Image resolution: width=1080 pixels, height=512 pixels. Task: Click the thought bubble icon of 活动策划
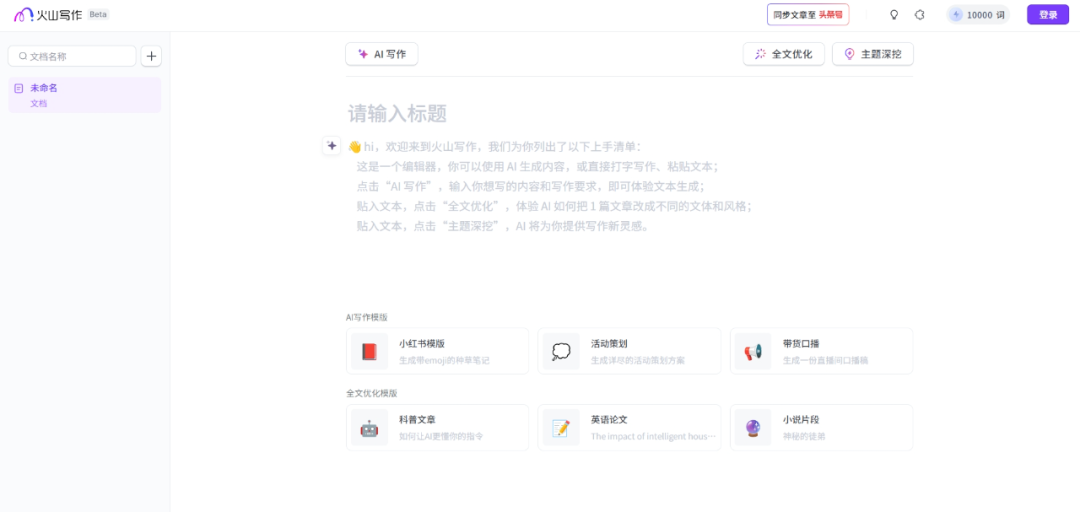pos(561,351)
